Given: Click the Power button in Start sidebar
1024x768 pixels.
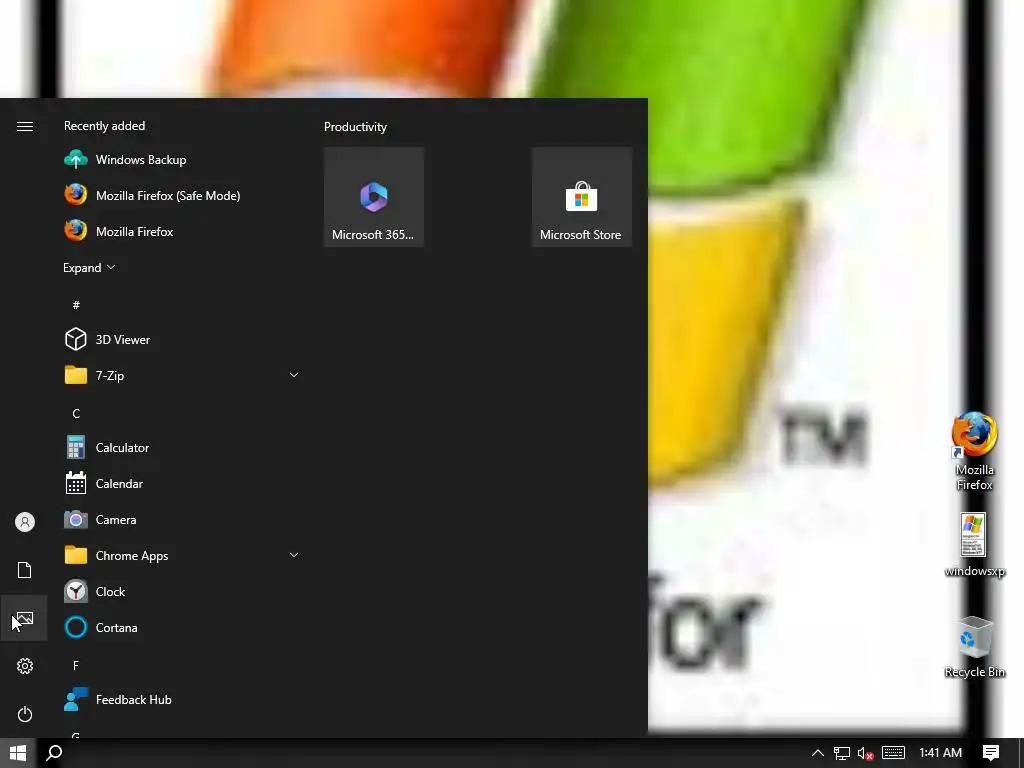Looking at the screenshot, I should click(x=24, y=714).
